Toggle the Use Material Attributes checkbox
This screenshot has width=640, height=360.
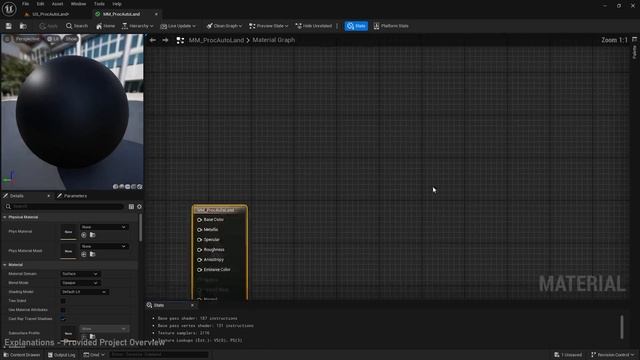point(63,310)
